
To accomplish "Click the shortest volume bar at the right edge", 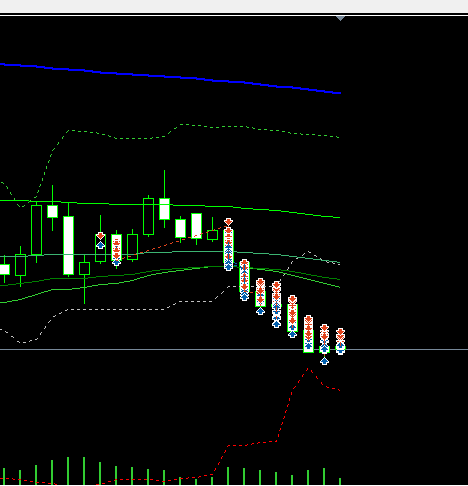I will pos(340,481).
